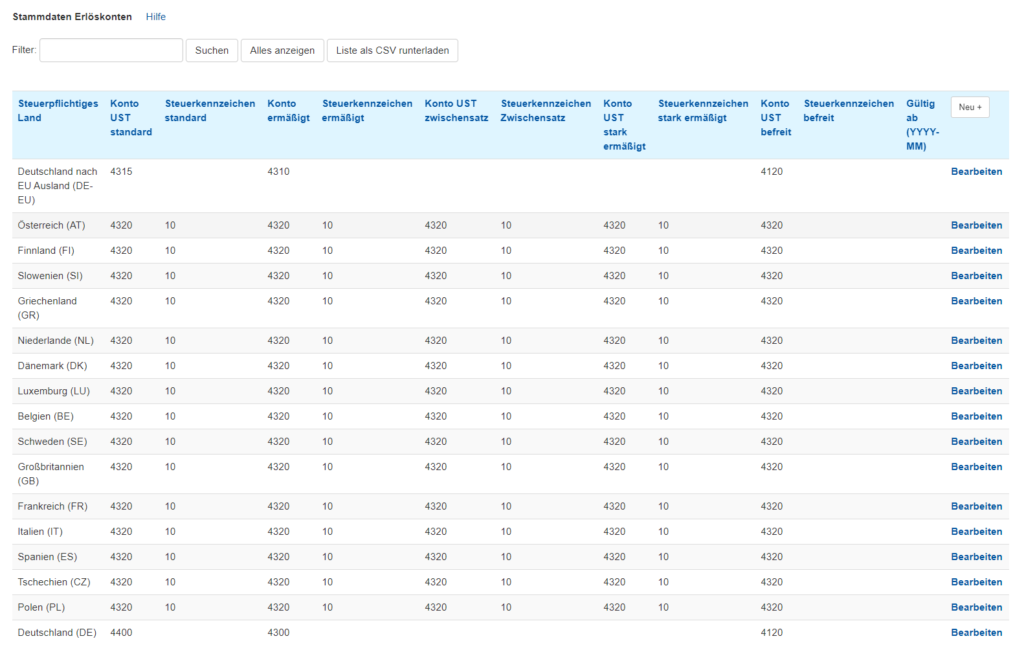This screenshot has height=654, width=1024.
Task: Sort by Konto UST zwischensatz header
Action: (456, 110)
